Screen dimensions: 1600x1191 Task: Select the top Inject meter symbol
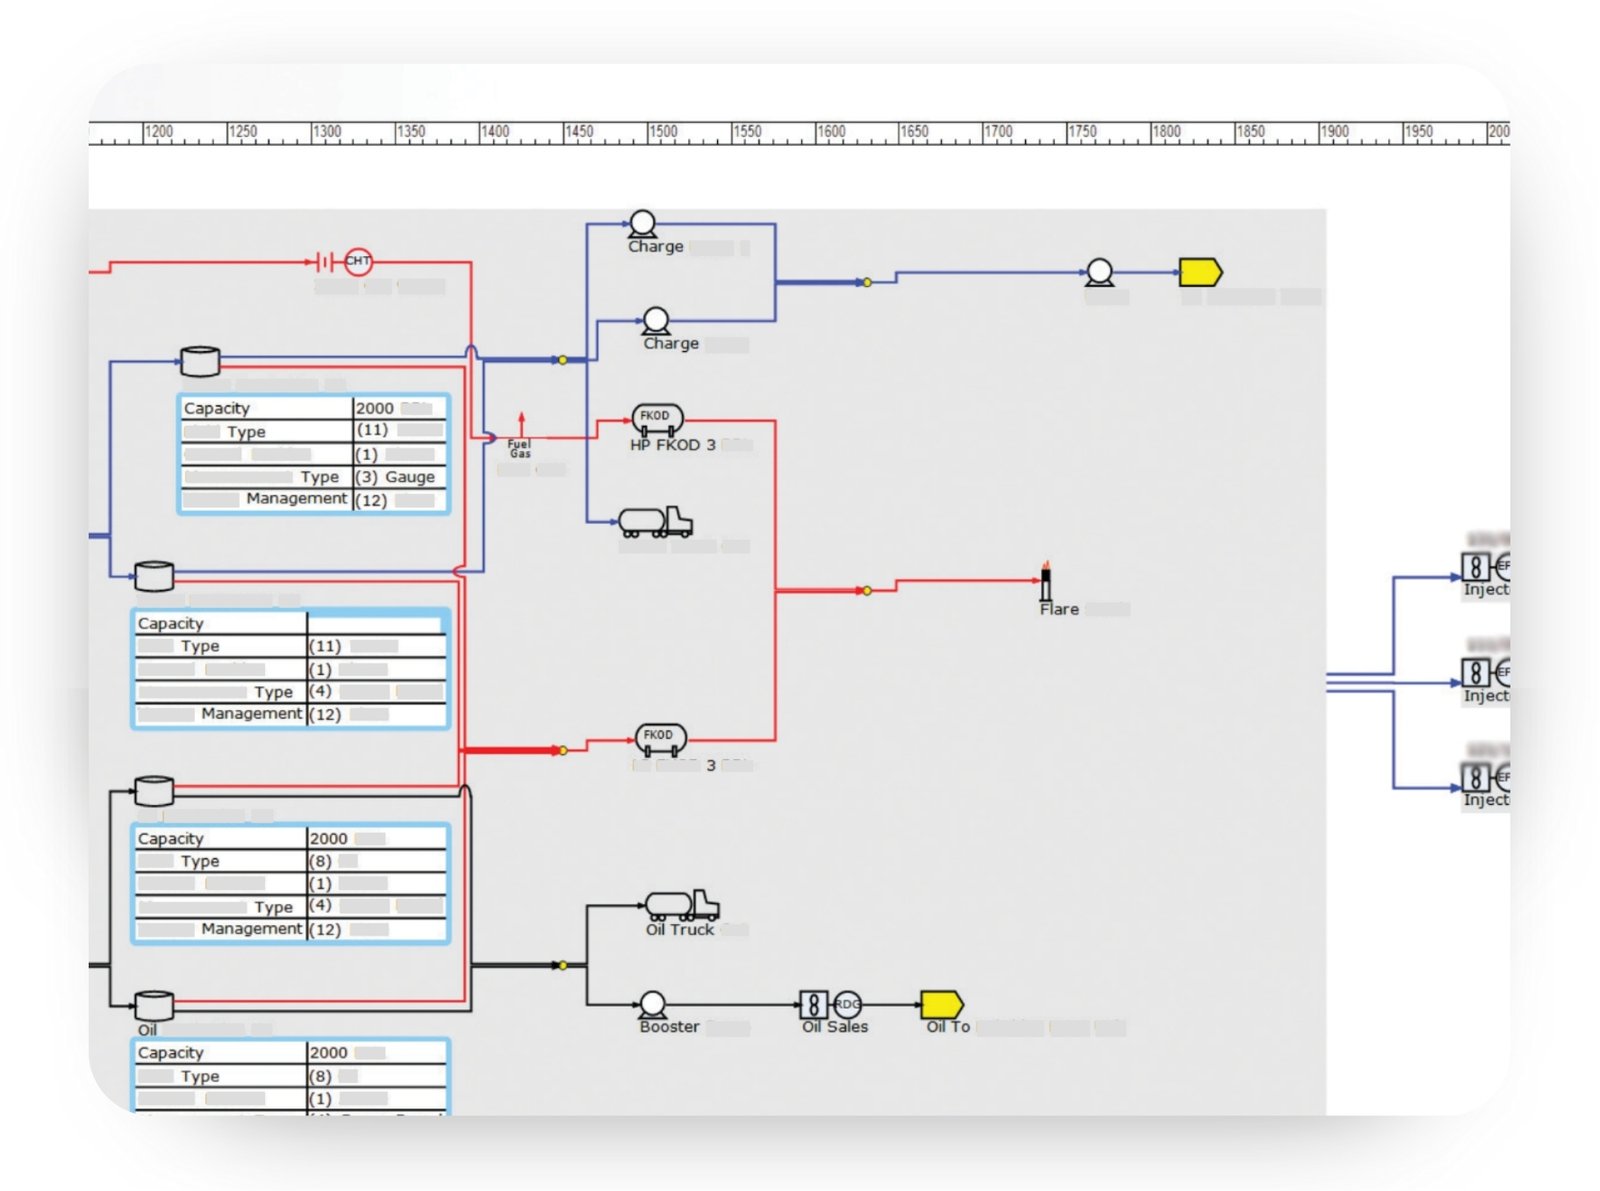[1476, 567]
